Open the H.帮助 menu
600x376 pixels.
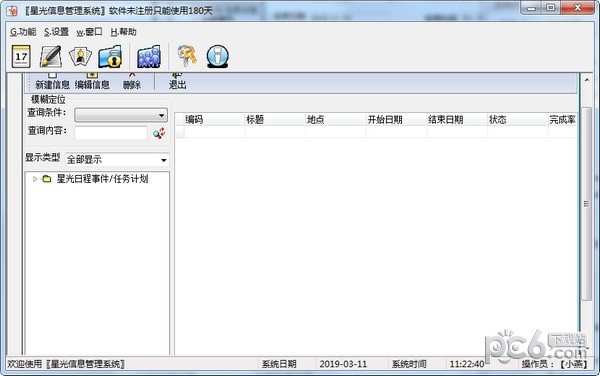[123, 32]
